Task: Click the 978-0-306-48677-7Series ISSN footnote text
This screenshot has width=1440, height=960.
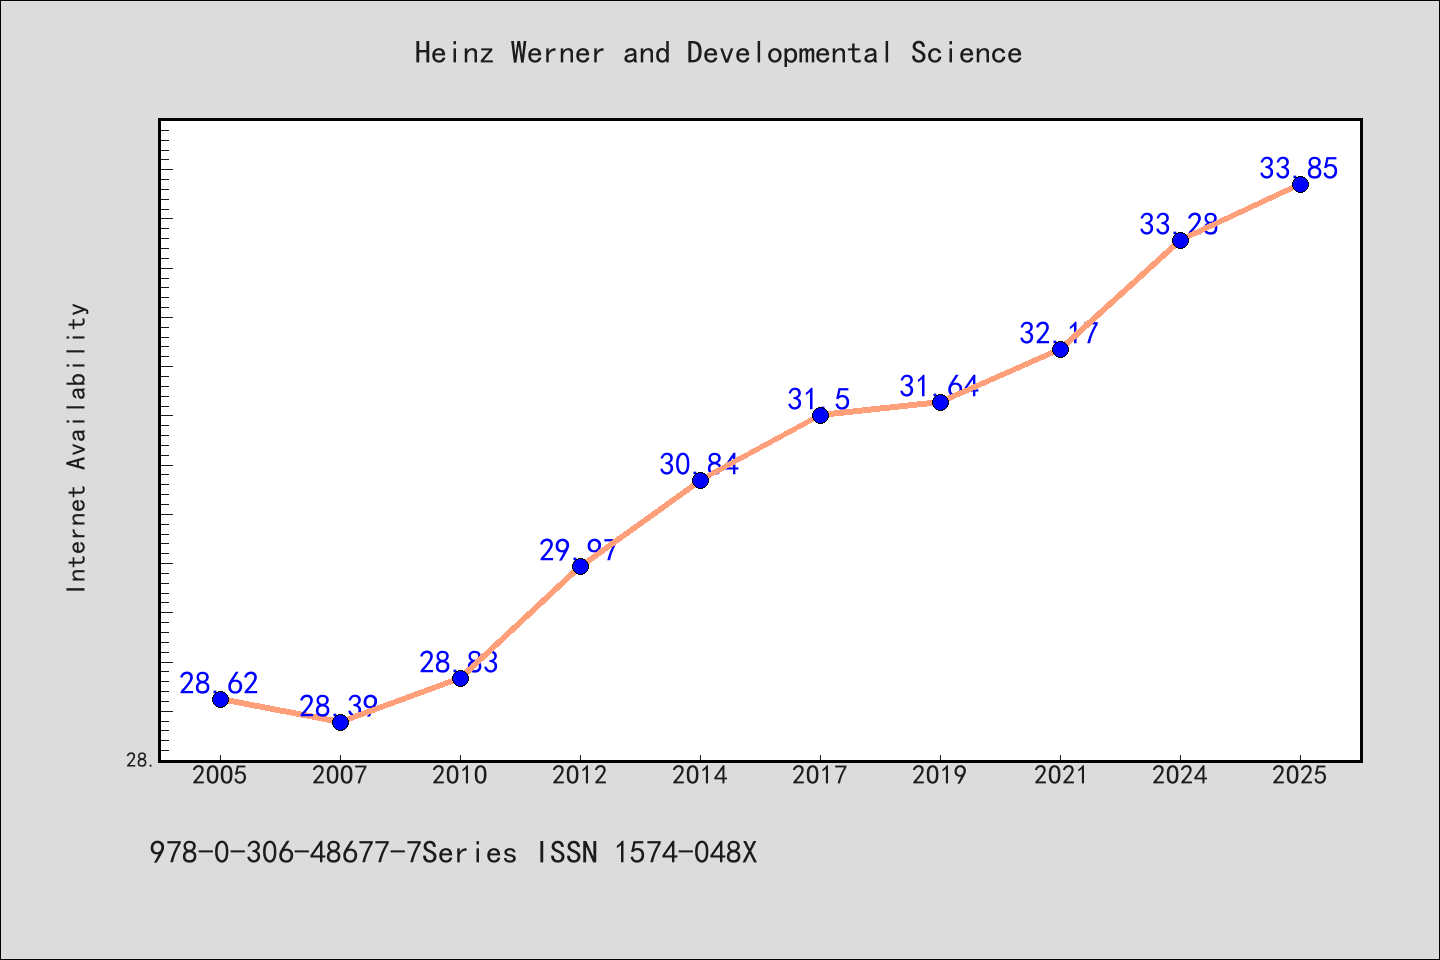Action: pyautogui.click(x=453, y=853)
